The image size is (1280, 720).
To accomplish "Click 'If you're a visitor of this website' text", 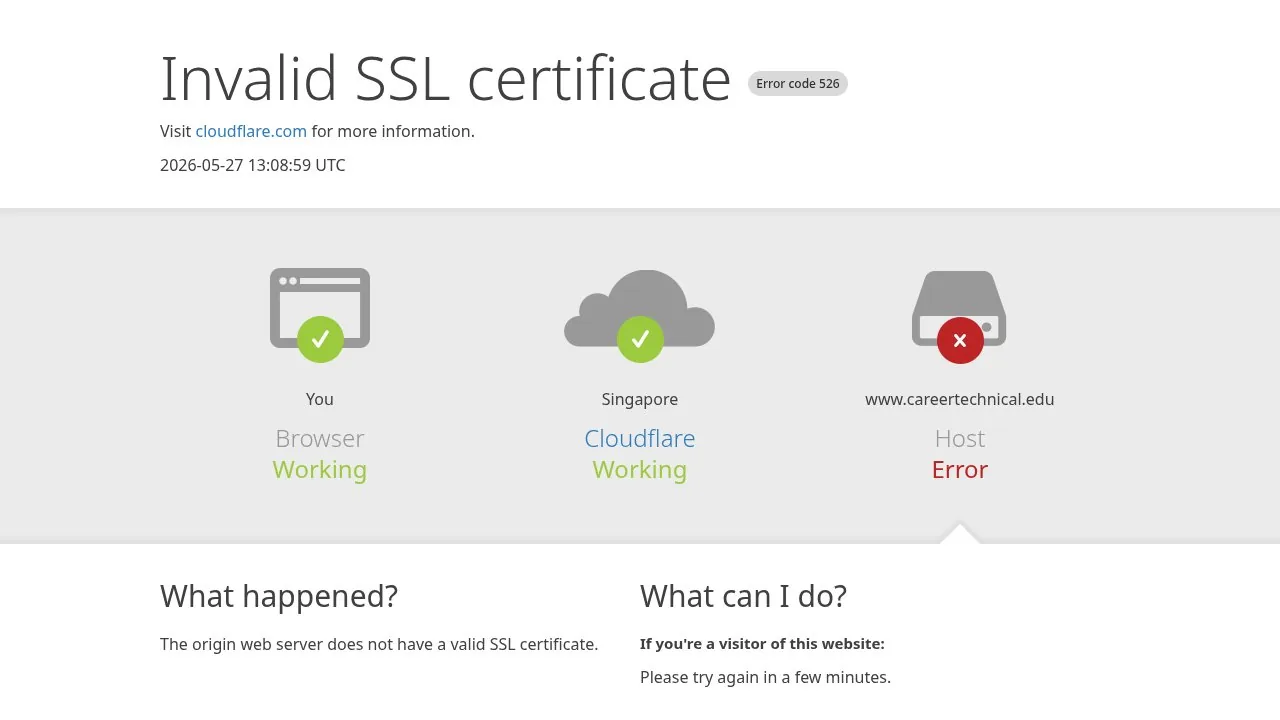I will pyautogui.click(x=762, y=644).
